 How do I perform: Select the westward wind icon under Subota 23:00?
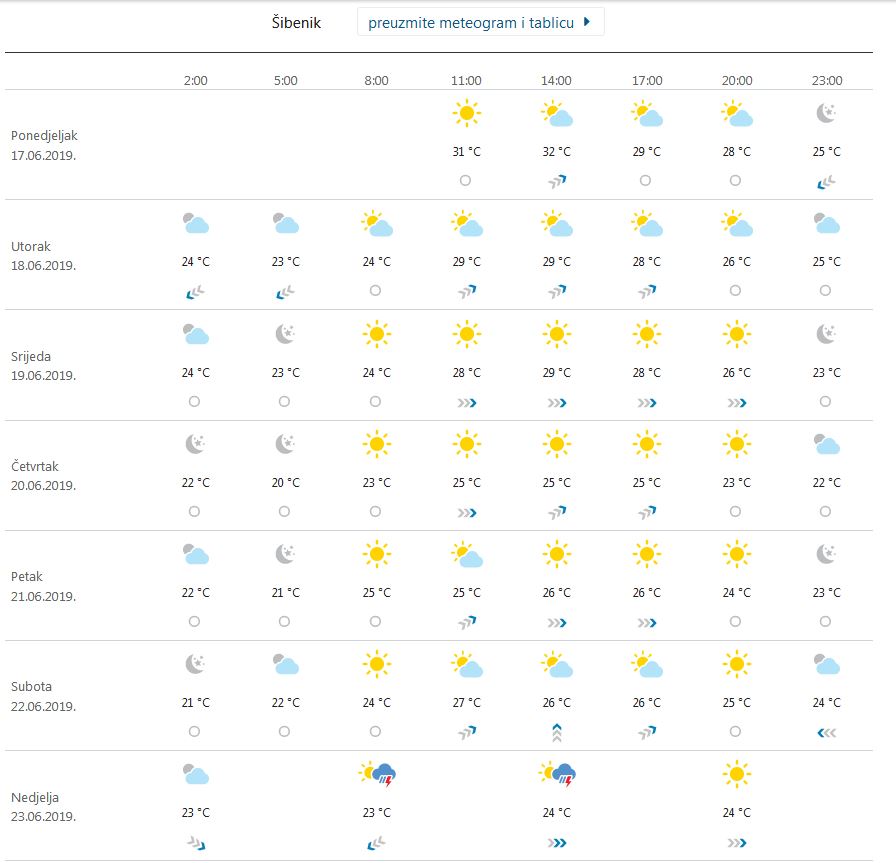pyautogui.click(x=826, y=731)
